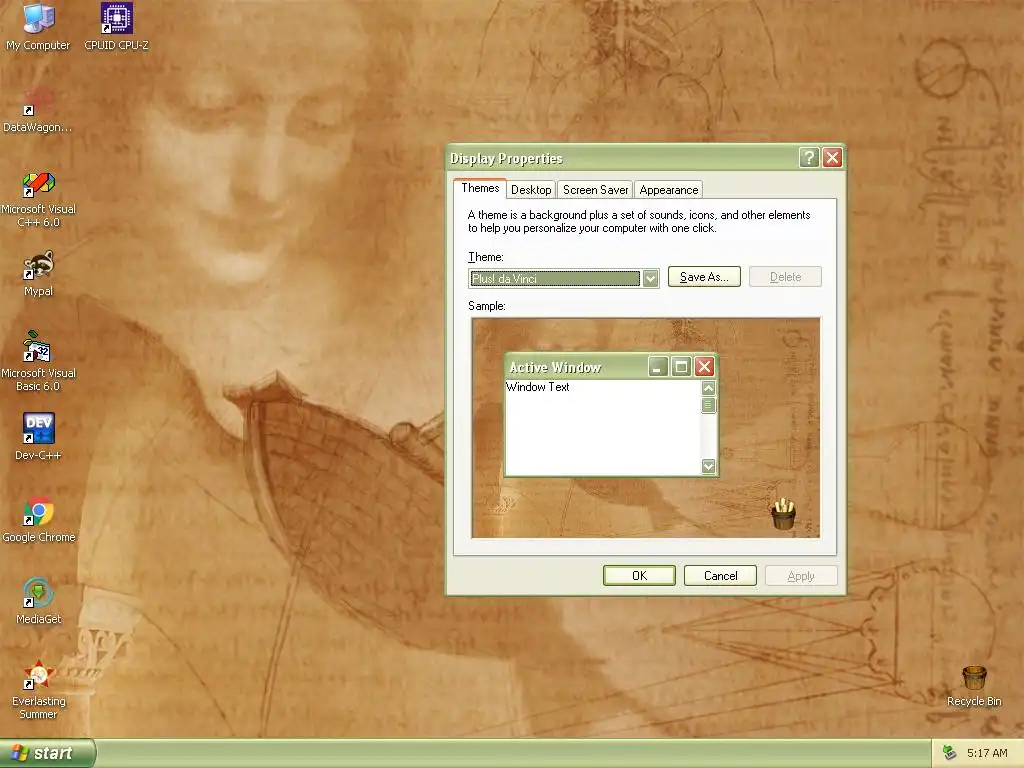Image resolution: width=1024 pixels, height=768 pixels.
Task: Click the Save As... button
Action: click(704, 277)
